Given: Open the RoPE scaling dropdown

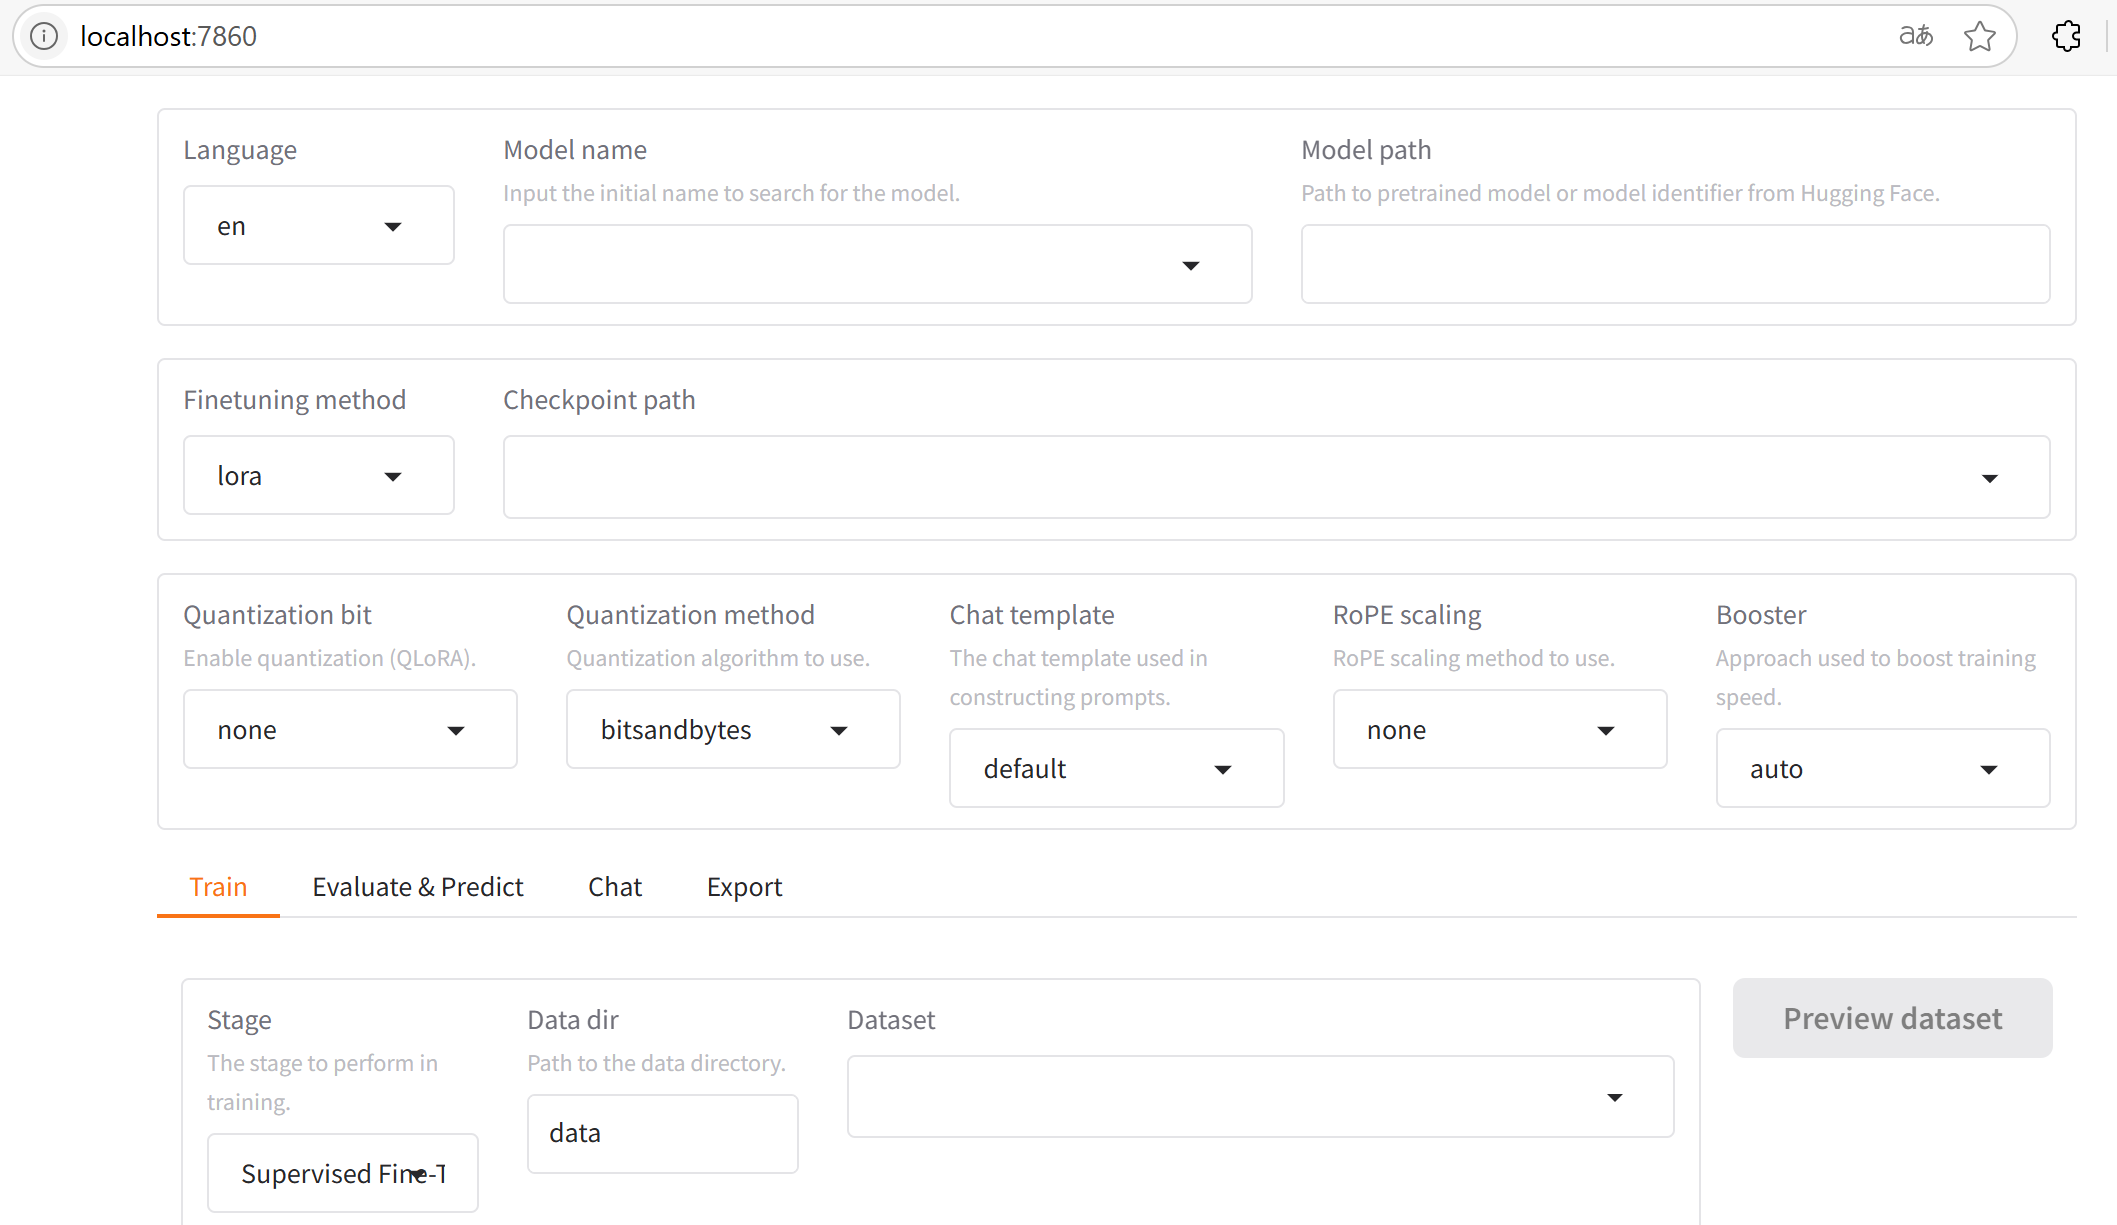Looking at the screenshot, I should [1499, 730].
